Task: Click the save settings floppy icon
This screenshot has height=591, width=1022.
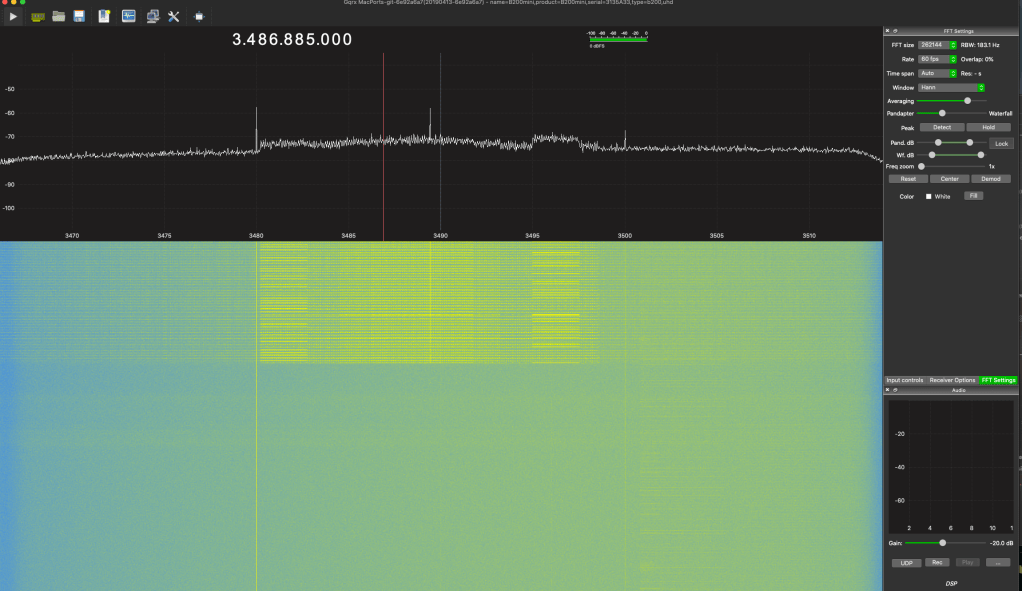Action: click(79, 16)
